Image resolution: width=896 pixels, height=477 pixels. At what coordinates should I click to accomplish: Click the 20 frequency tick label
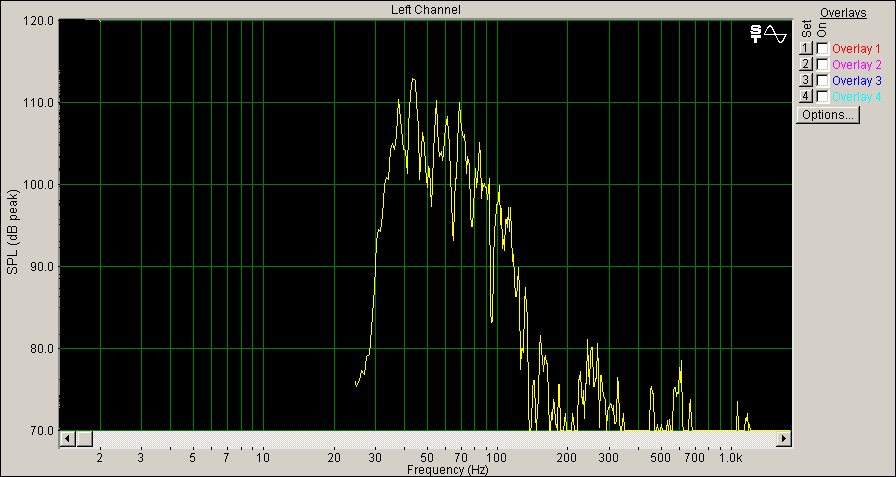(334, 458)
